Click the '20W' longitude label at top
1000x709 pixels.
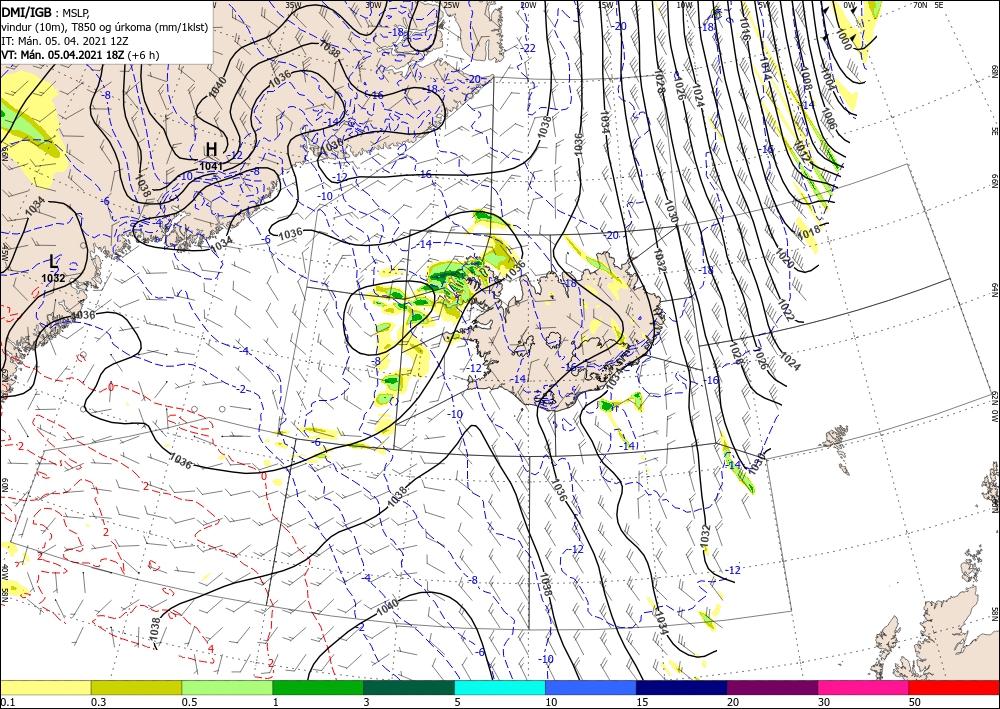(527, 5)
